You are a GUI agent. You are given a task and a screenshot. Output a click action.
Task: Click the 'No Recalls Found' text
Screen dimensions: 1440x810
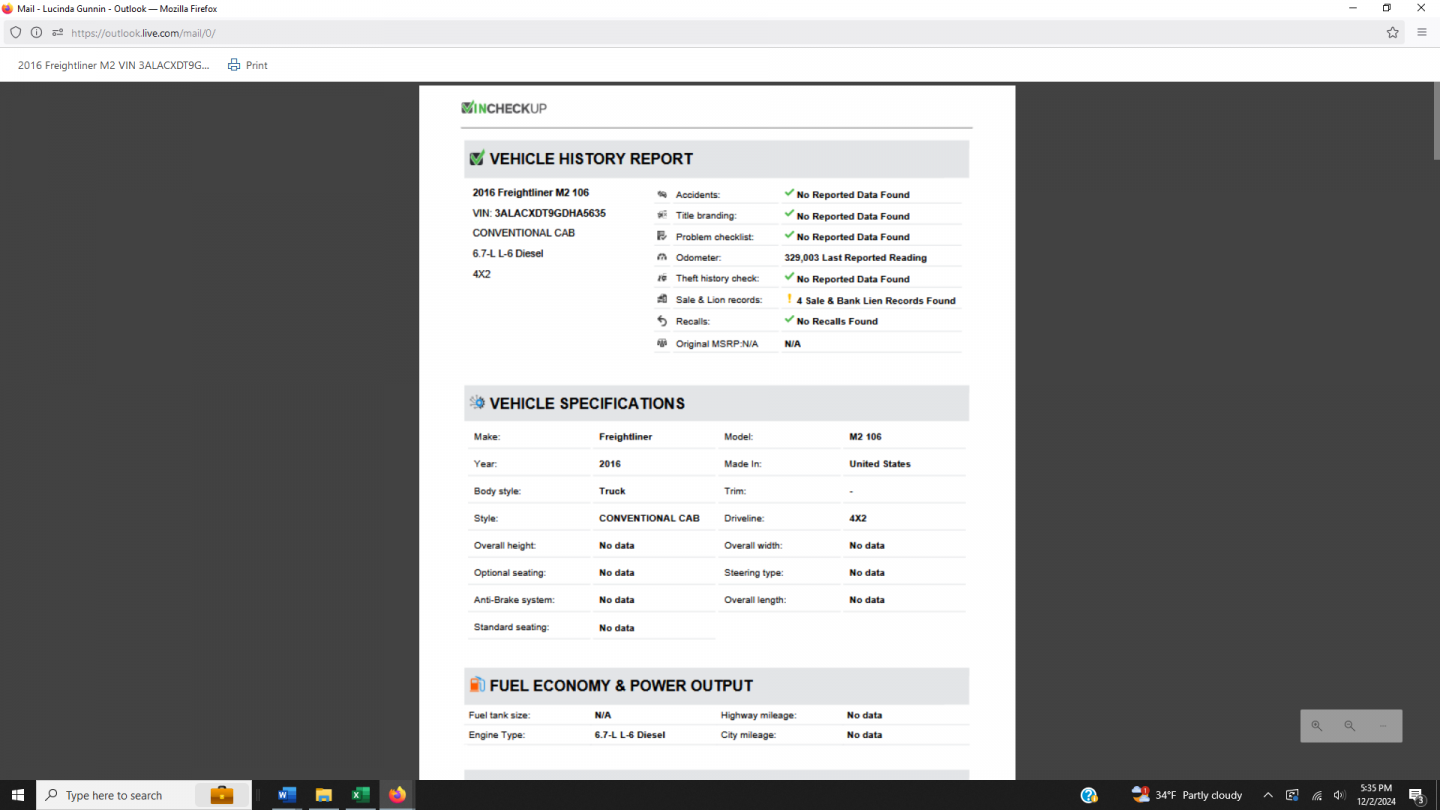point(837,321)
